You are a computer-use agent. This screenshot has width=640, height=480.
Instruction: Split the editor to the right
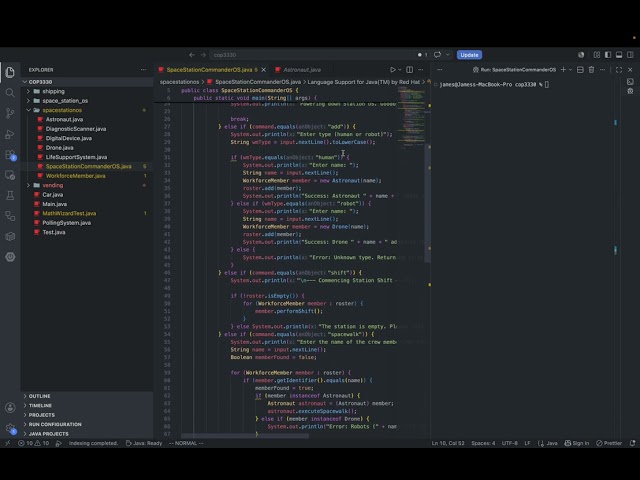(x=409, y=70)
